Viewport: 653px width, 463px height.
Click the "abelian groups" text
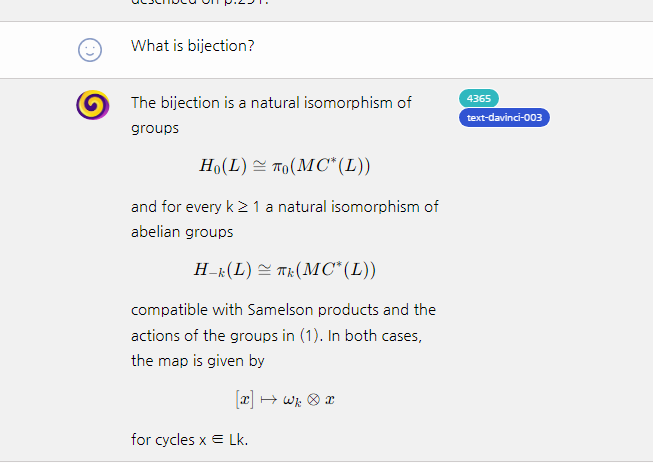coord(182,232)
